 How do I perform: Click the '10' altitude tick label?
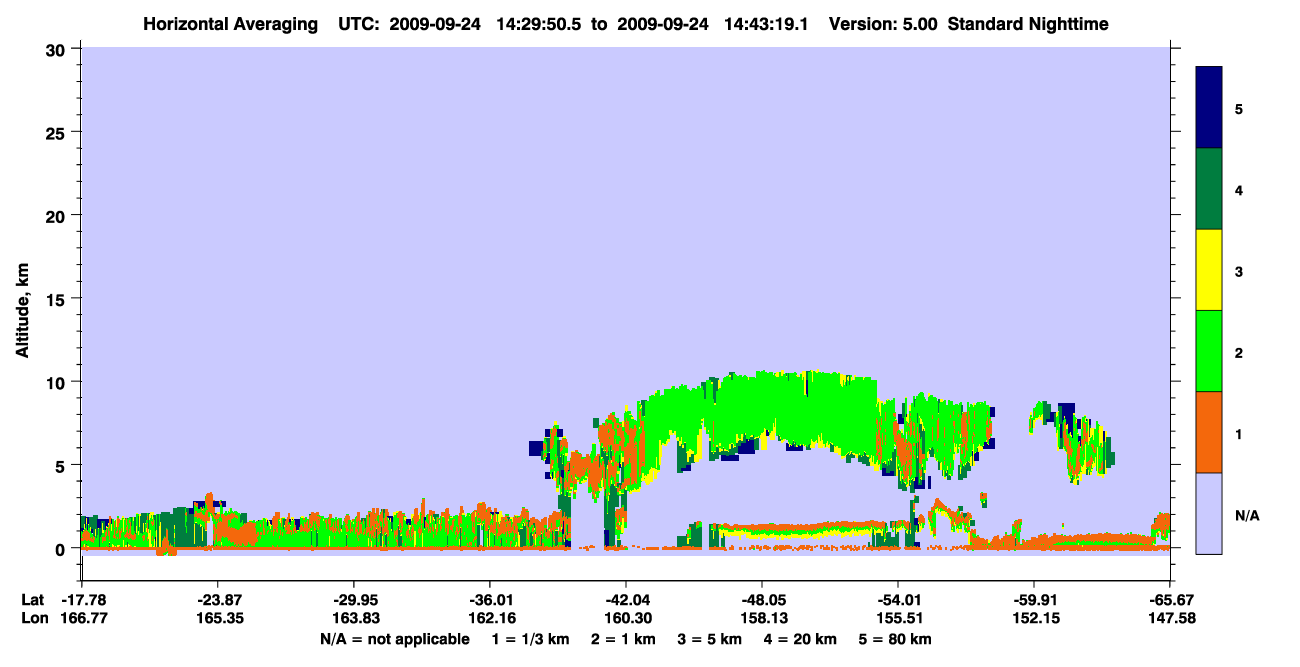tap(58, 382)
